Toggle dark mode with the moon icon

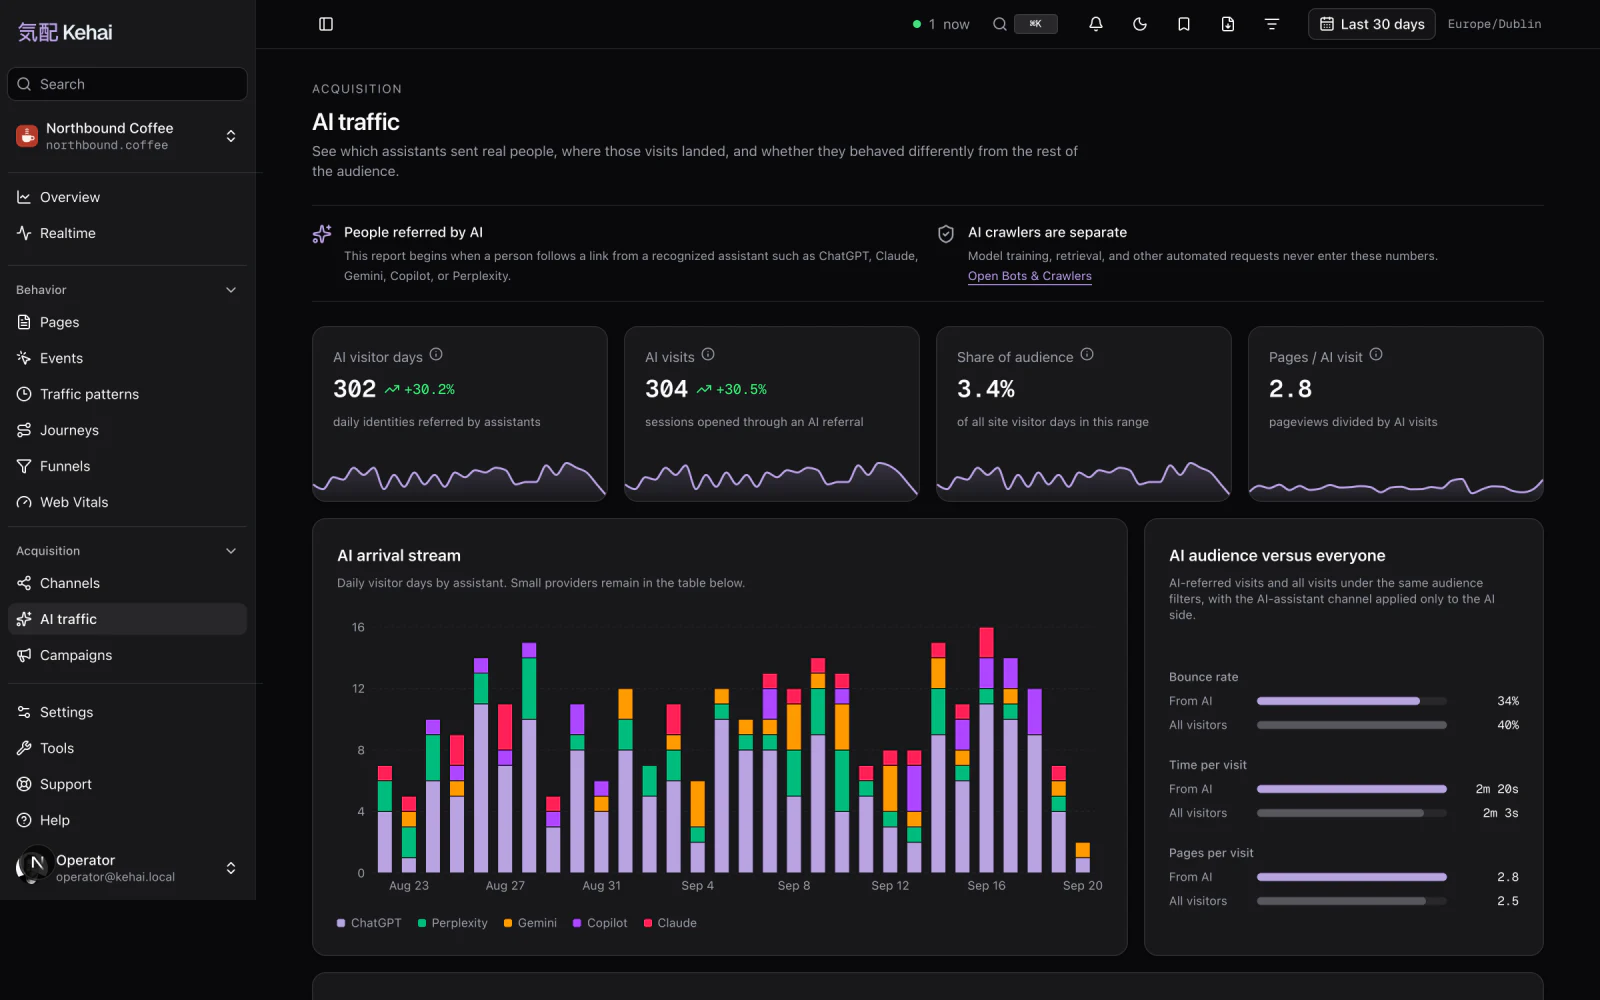pos(1140,24)
